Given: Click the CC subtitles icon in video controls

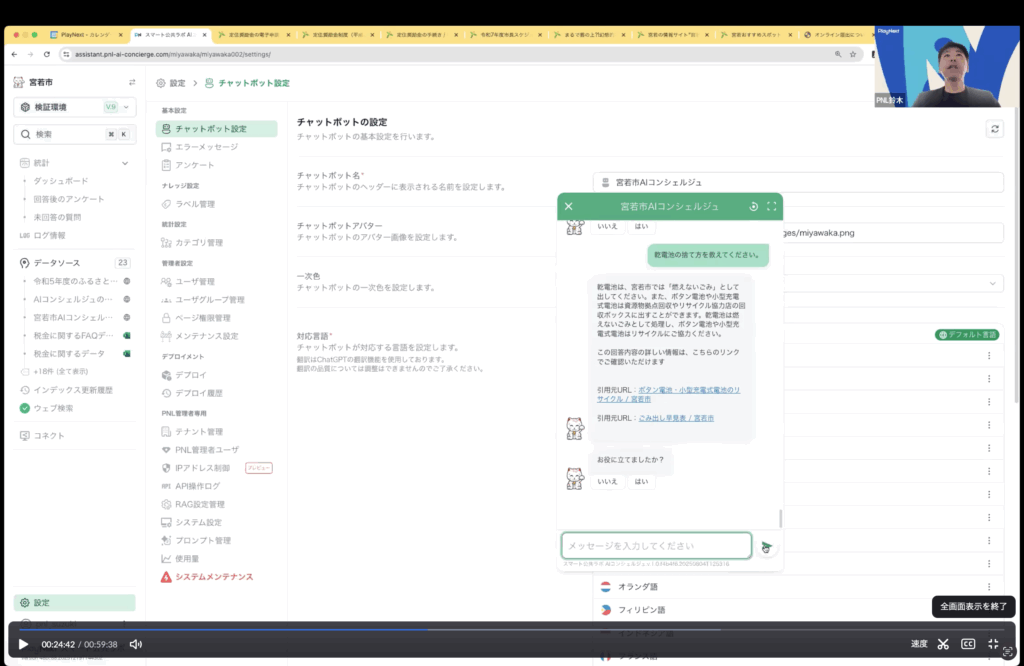Looking at the screenshot, I should coord(966,644).
